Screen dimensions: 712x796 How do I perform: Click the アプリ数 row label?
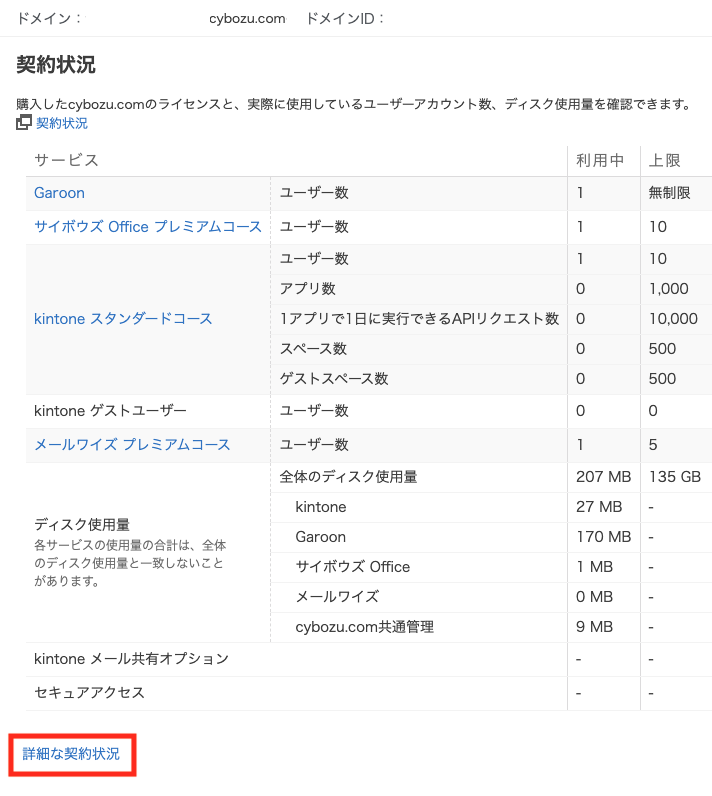click(308, 289)
